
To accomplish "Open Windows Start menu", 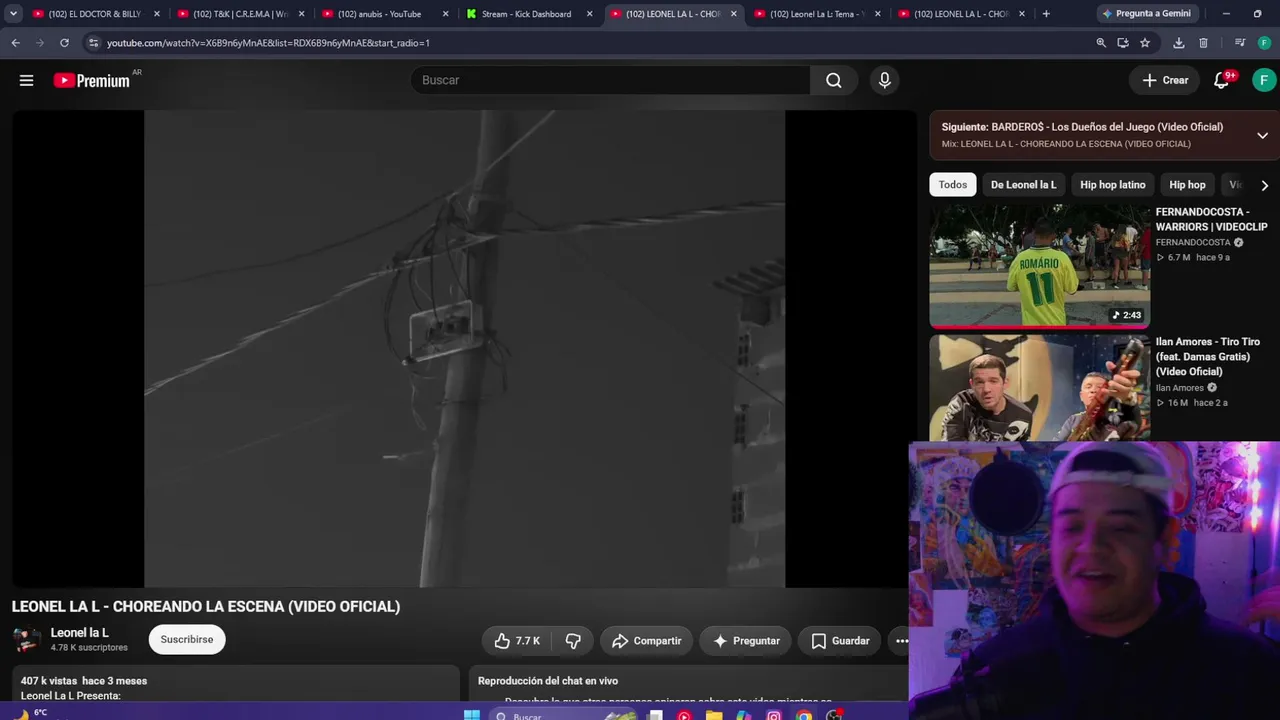I will tap(472, 715).
